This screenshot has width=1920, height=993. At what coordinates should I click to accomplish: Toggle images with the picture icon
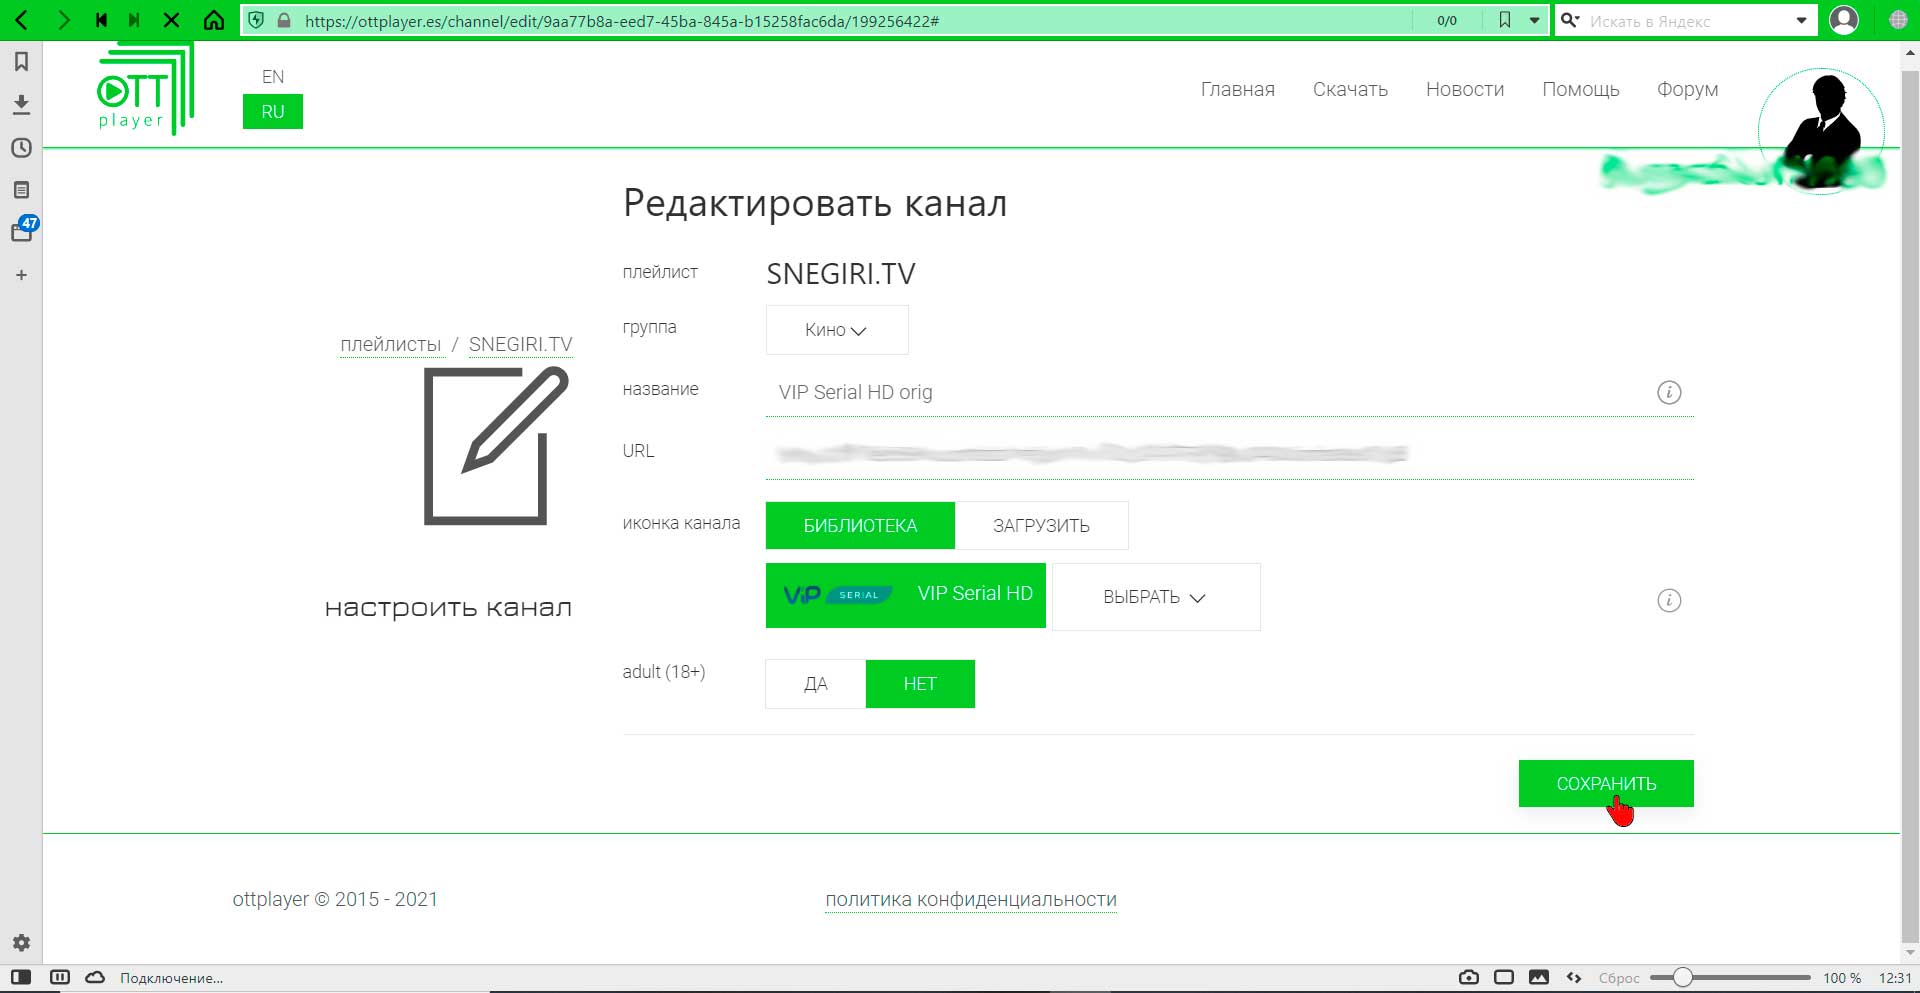[1539, 977]
